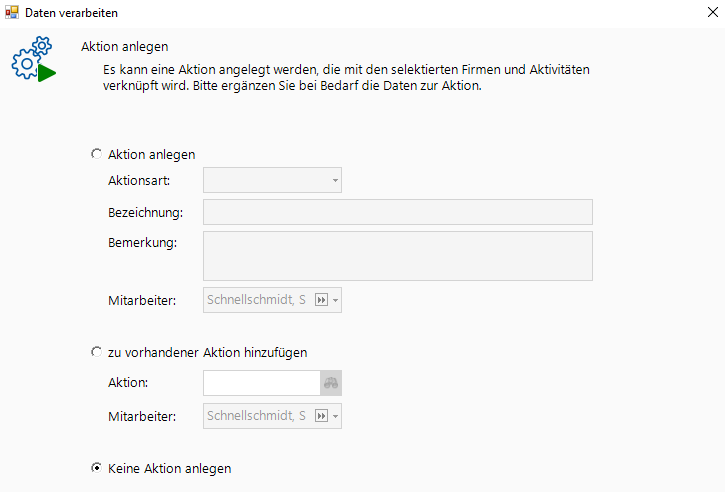Close the Daten verarbeiten dialog
This screenshot has height=492, width=725.
pos(709,11)
